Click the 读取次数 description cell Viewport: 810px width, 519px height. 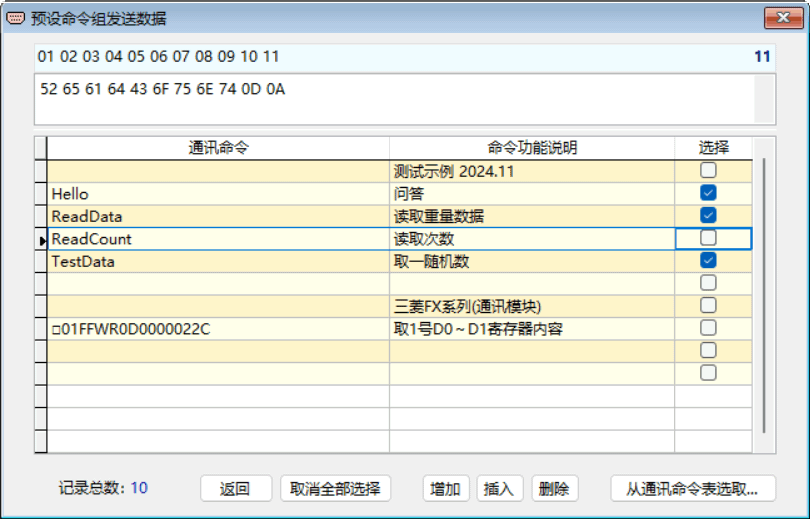coord(532,239)
